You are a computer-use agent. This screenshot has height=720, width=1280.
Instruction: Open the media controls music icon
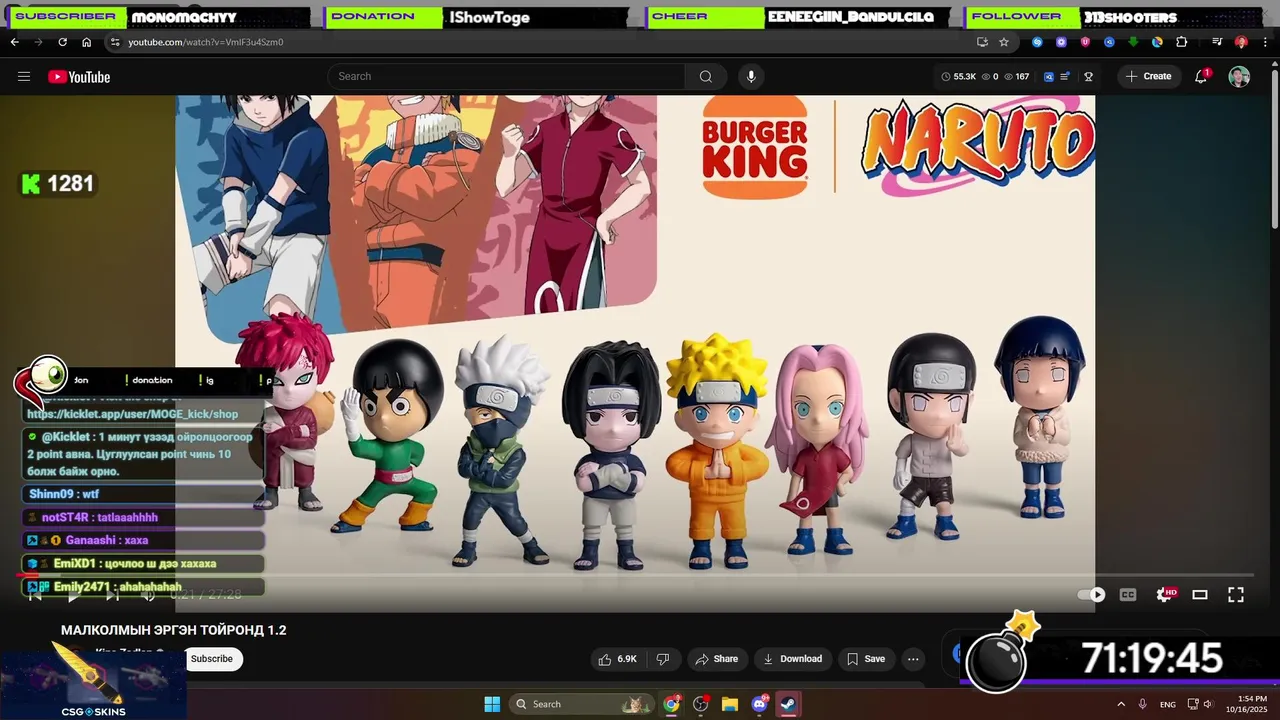click(1217, 42)
